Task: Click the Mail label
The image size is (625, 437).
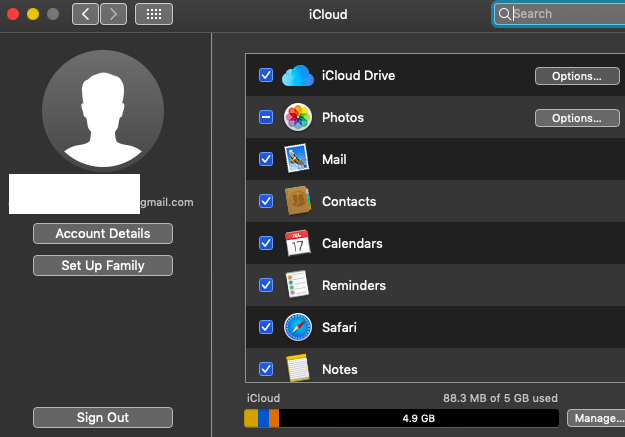Action: tap(334, 159)
